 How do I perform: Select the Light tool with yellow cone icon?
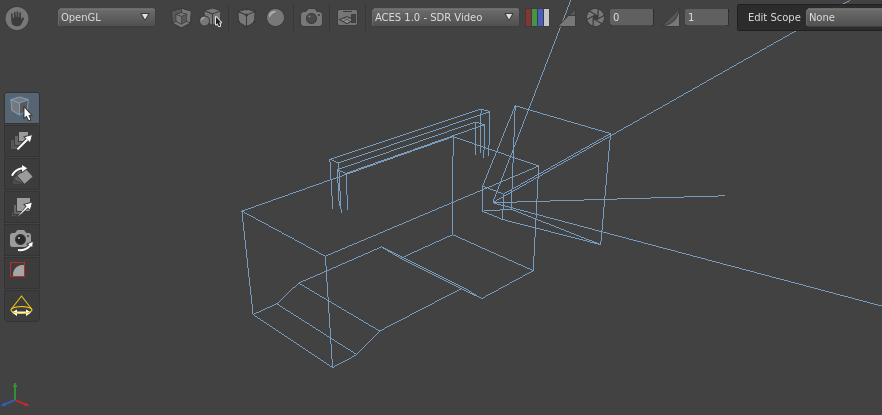21,306
